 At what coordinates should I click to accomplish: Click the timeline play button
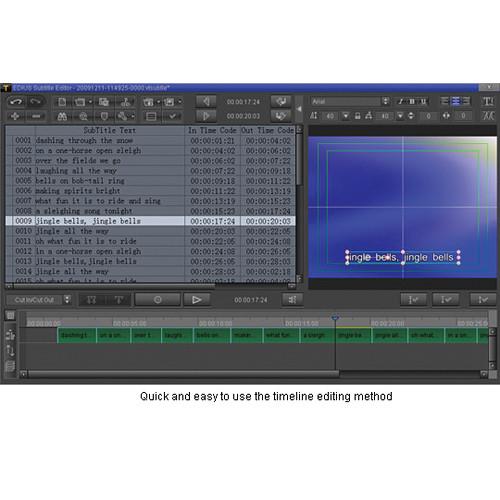click(197, 300)
